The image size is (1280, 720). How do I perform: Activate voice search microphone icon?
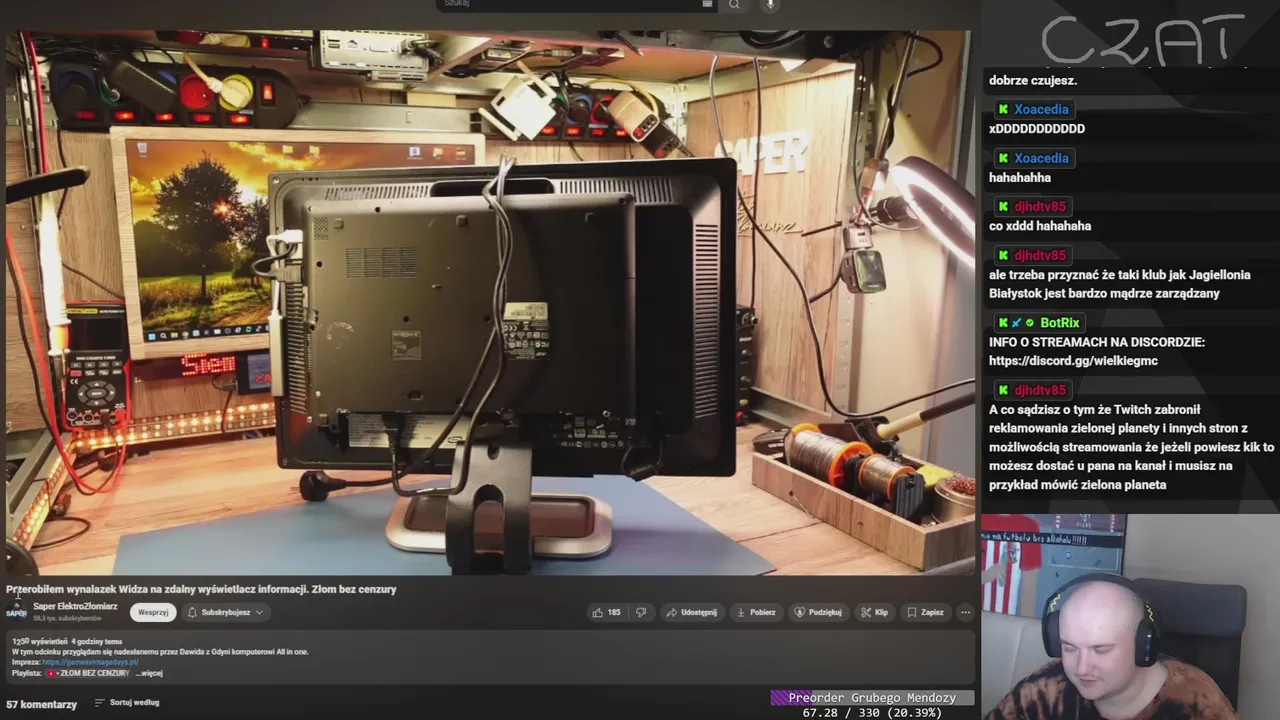pyautogui.click(x=769, y=4)
